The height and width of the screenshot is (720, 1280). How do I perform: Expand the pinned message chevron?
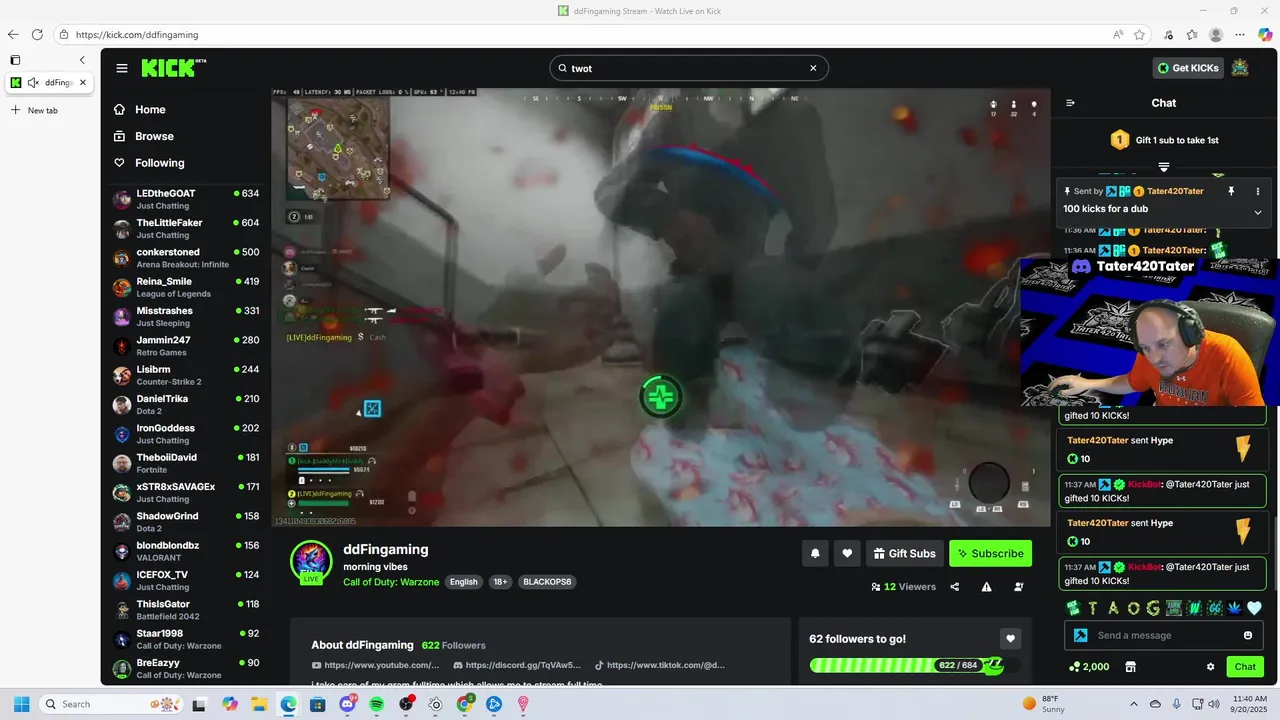pos(1258,212)
